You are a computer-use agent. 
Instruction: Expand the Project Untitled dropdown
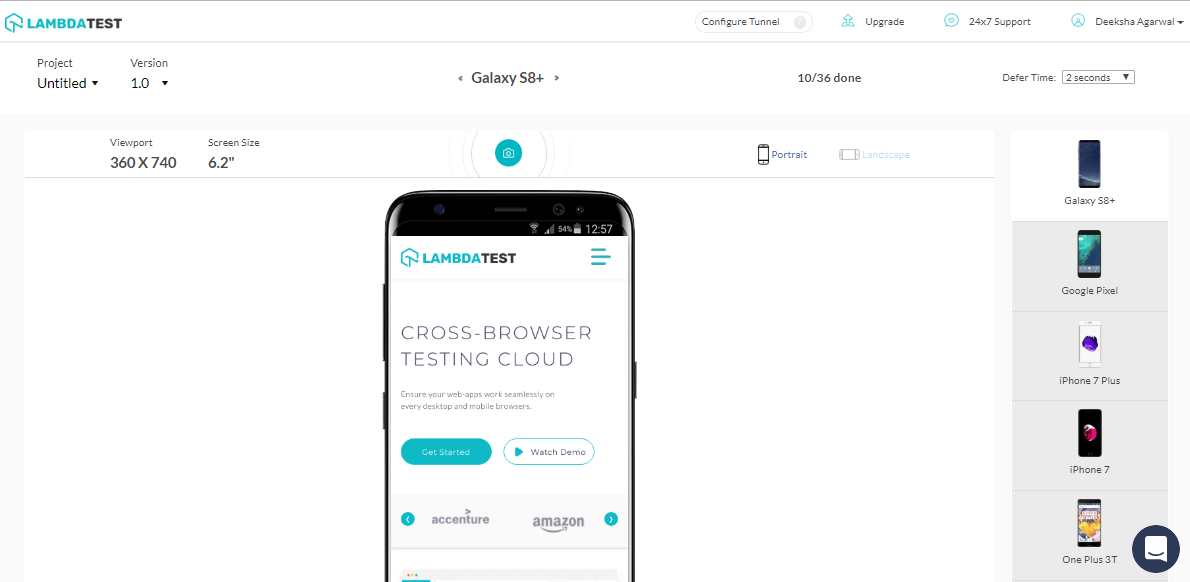point(67,83)
